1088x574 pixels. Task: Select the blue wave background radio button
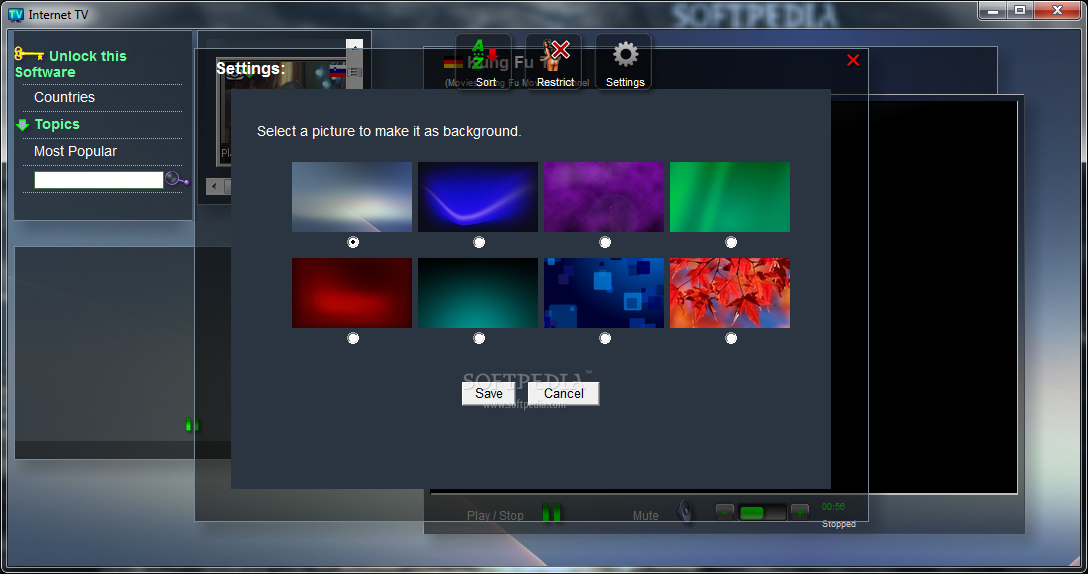point(479,242)
